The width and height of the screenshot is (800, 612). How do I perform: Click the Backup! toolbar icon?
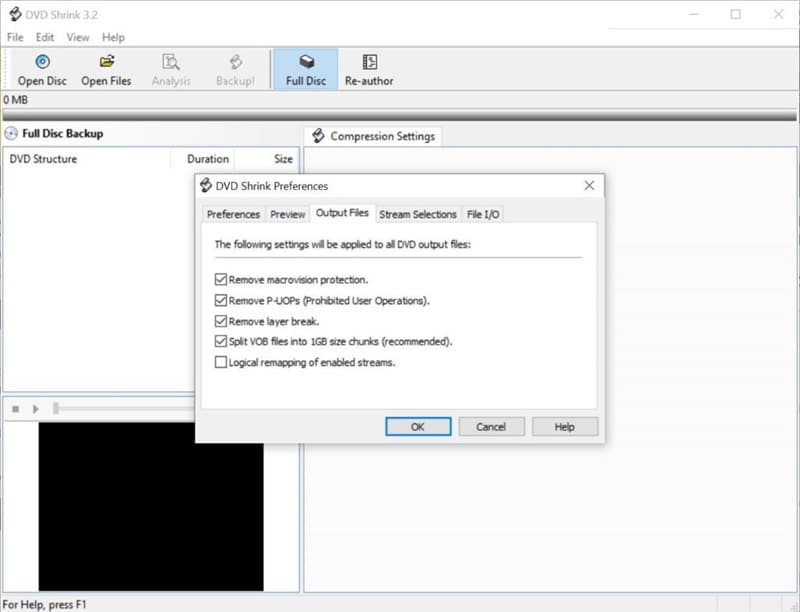point(235,62)
